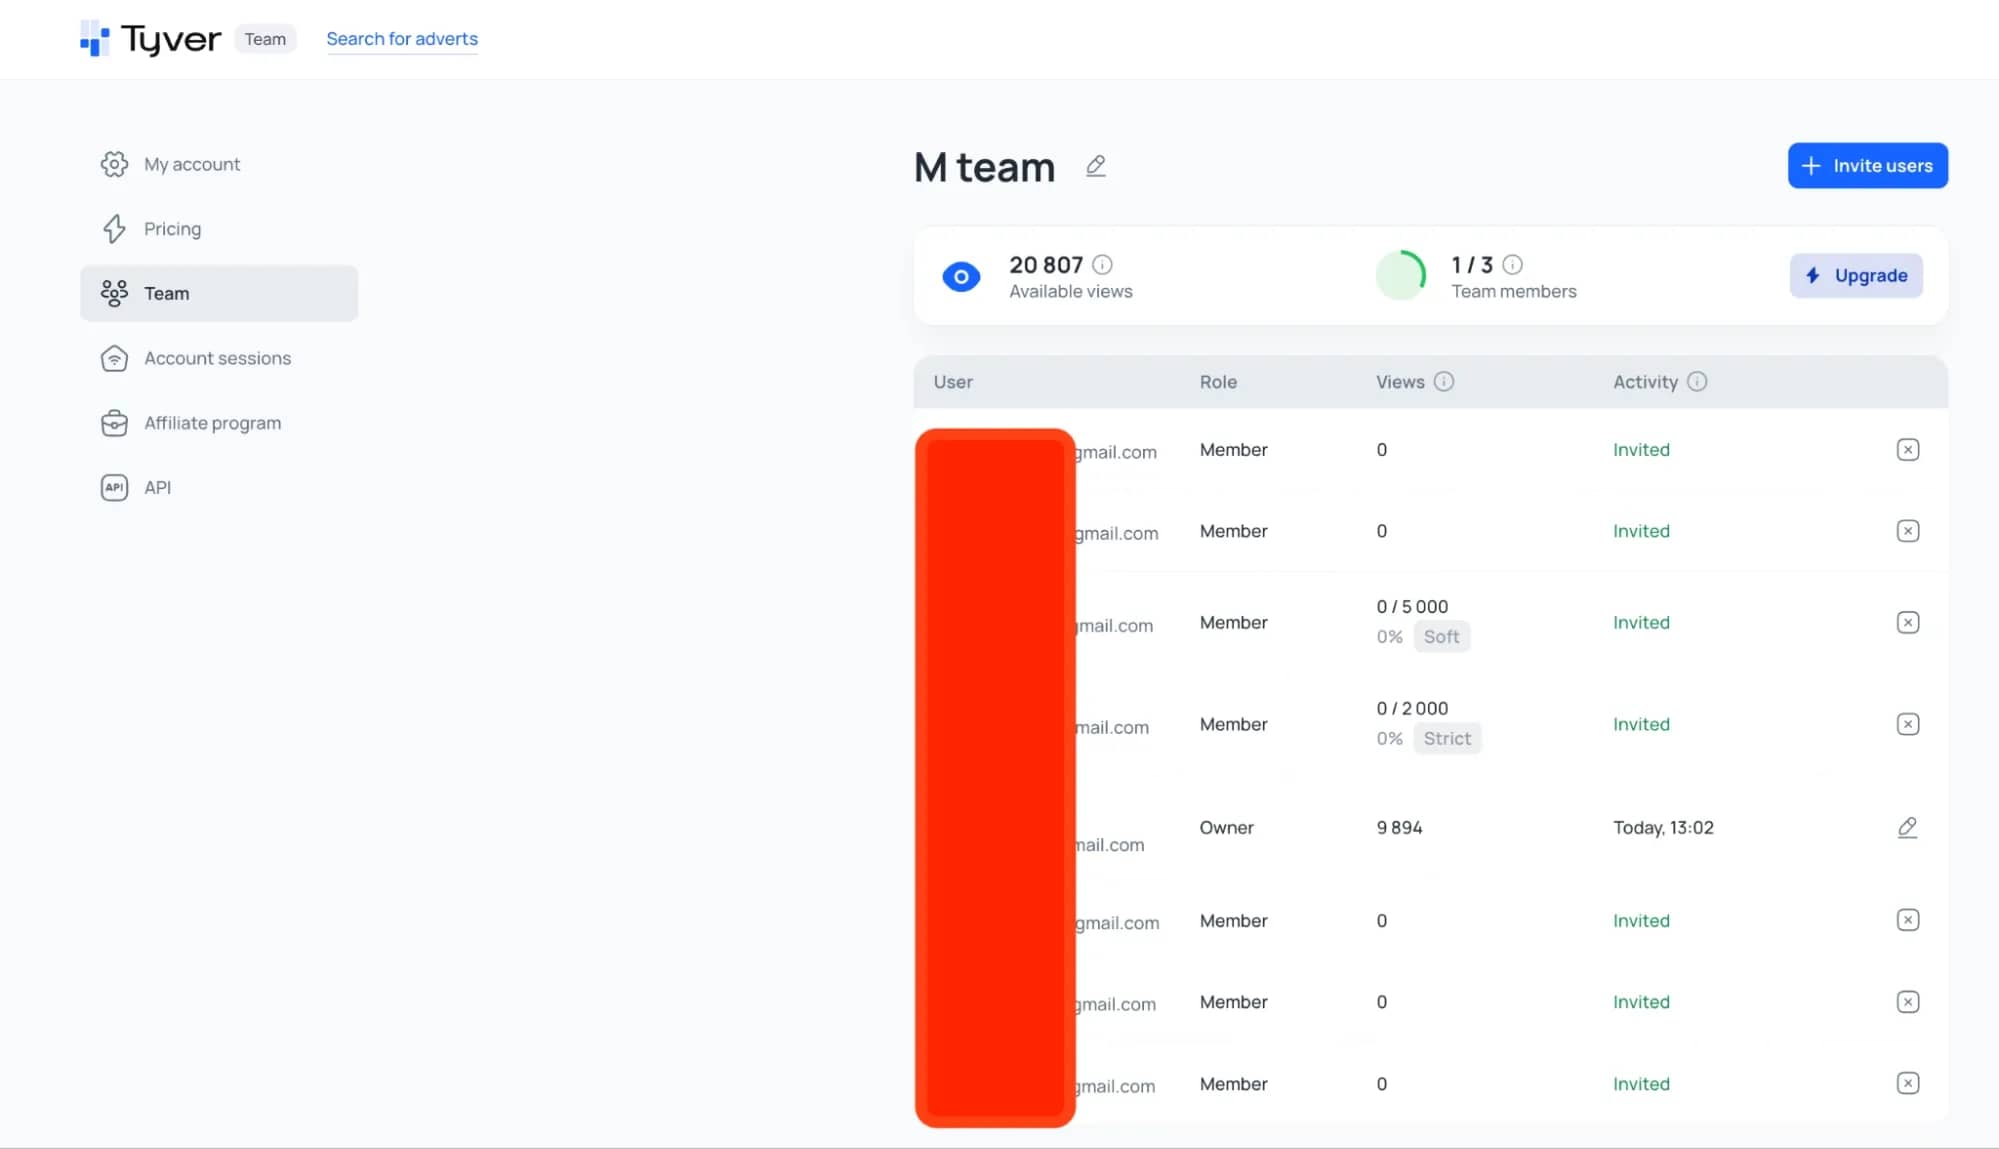Click the Team members progress ring

[1401, 275]
